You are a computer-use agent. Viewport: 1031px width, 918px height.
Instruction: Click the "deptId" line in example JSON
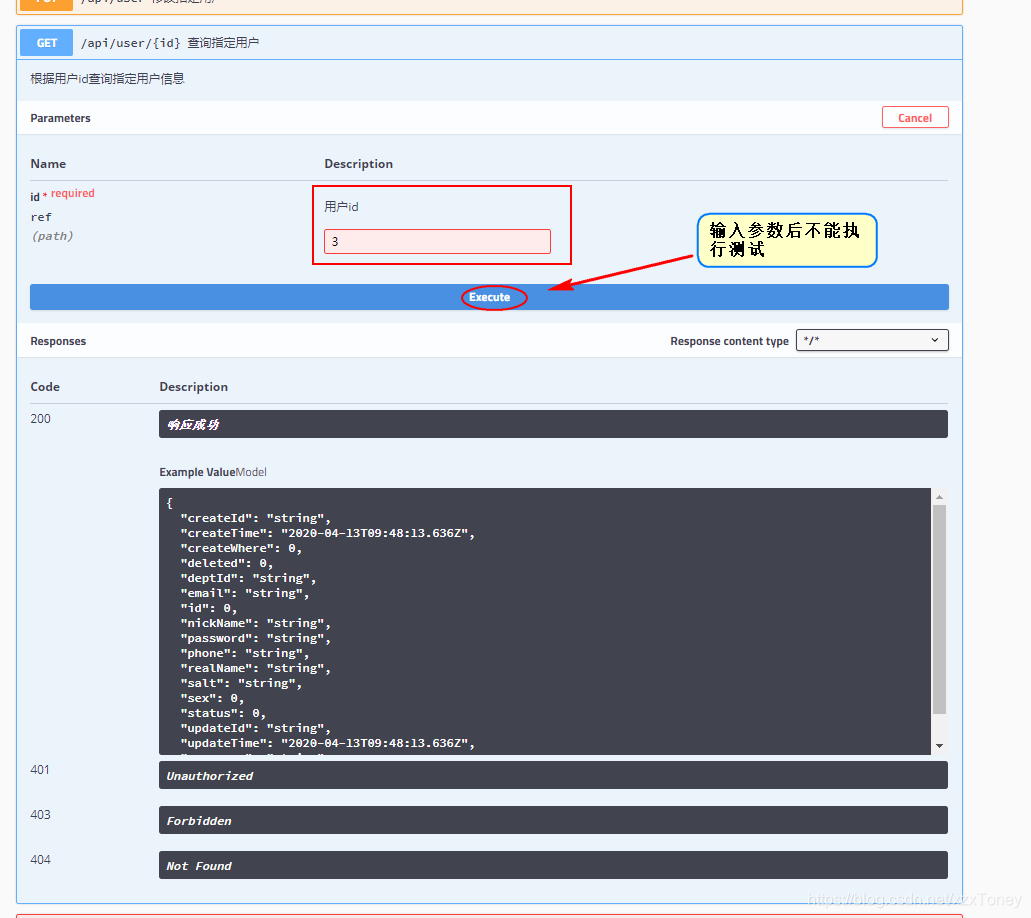click(x=248, y=578)
